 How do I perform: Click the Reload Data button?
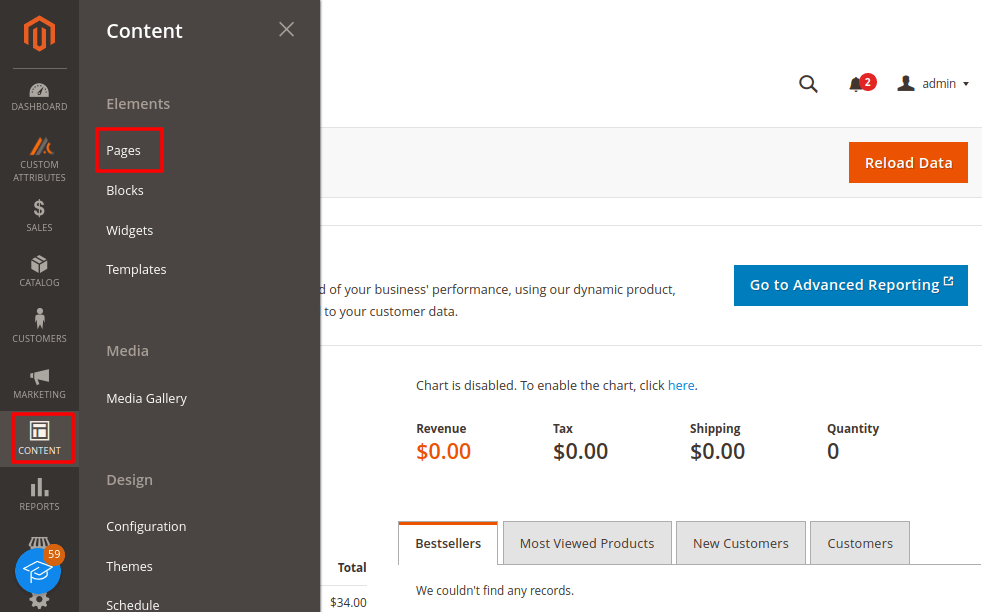coord(908,163)
